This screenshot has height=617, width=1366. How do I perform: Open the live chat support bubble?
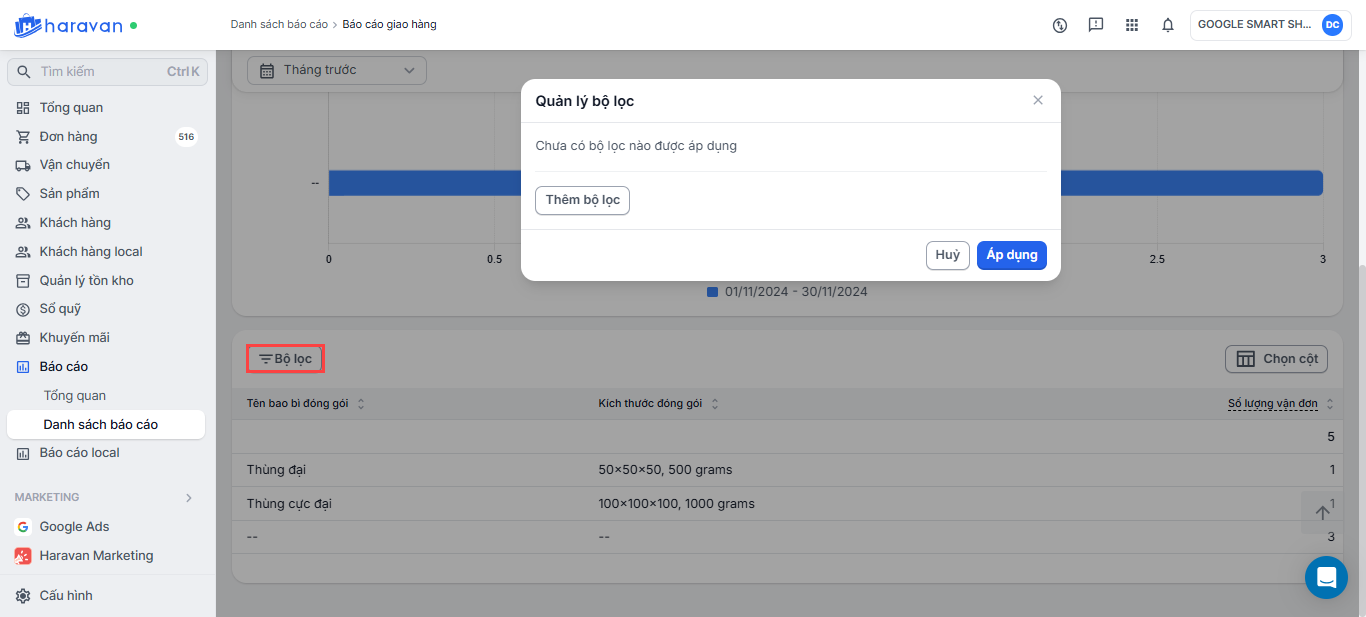1326,577
